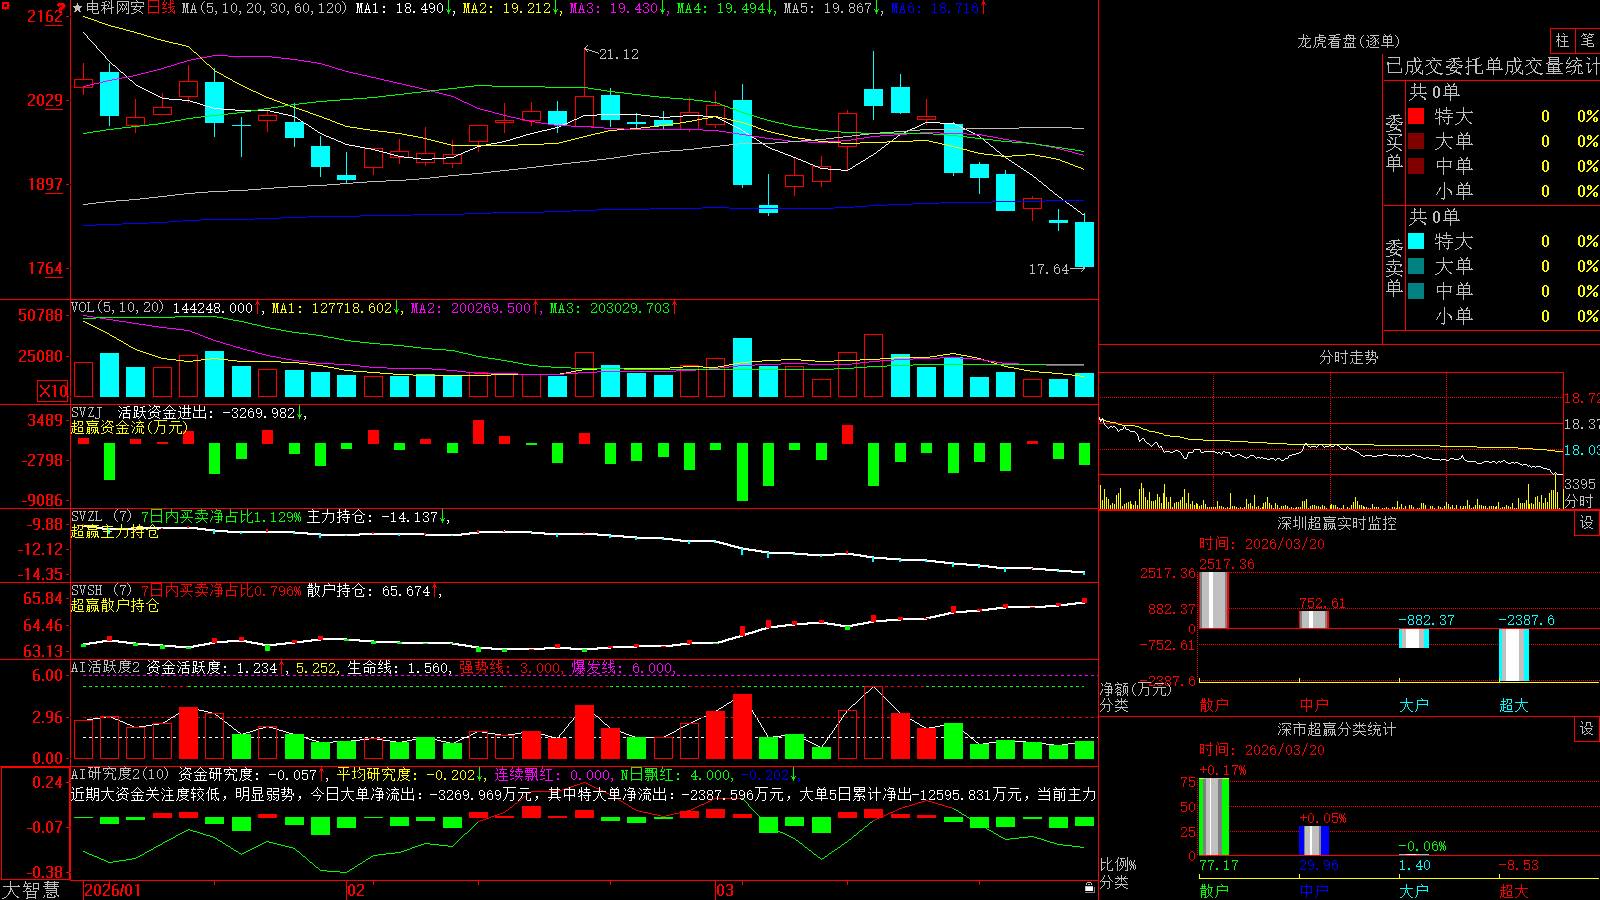The image size is (1600, 900).
Task: Click the 超赢散户持仓 label
Action: pos(115,605)
